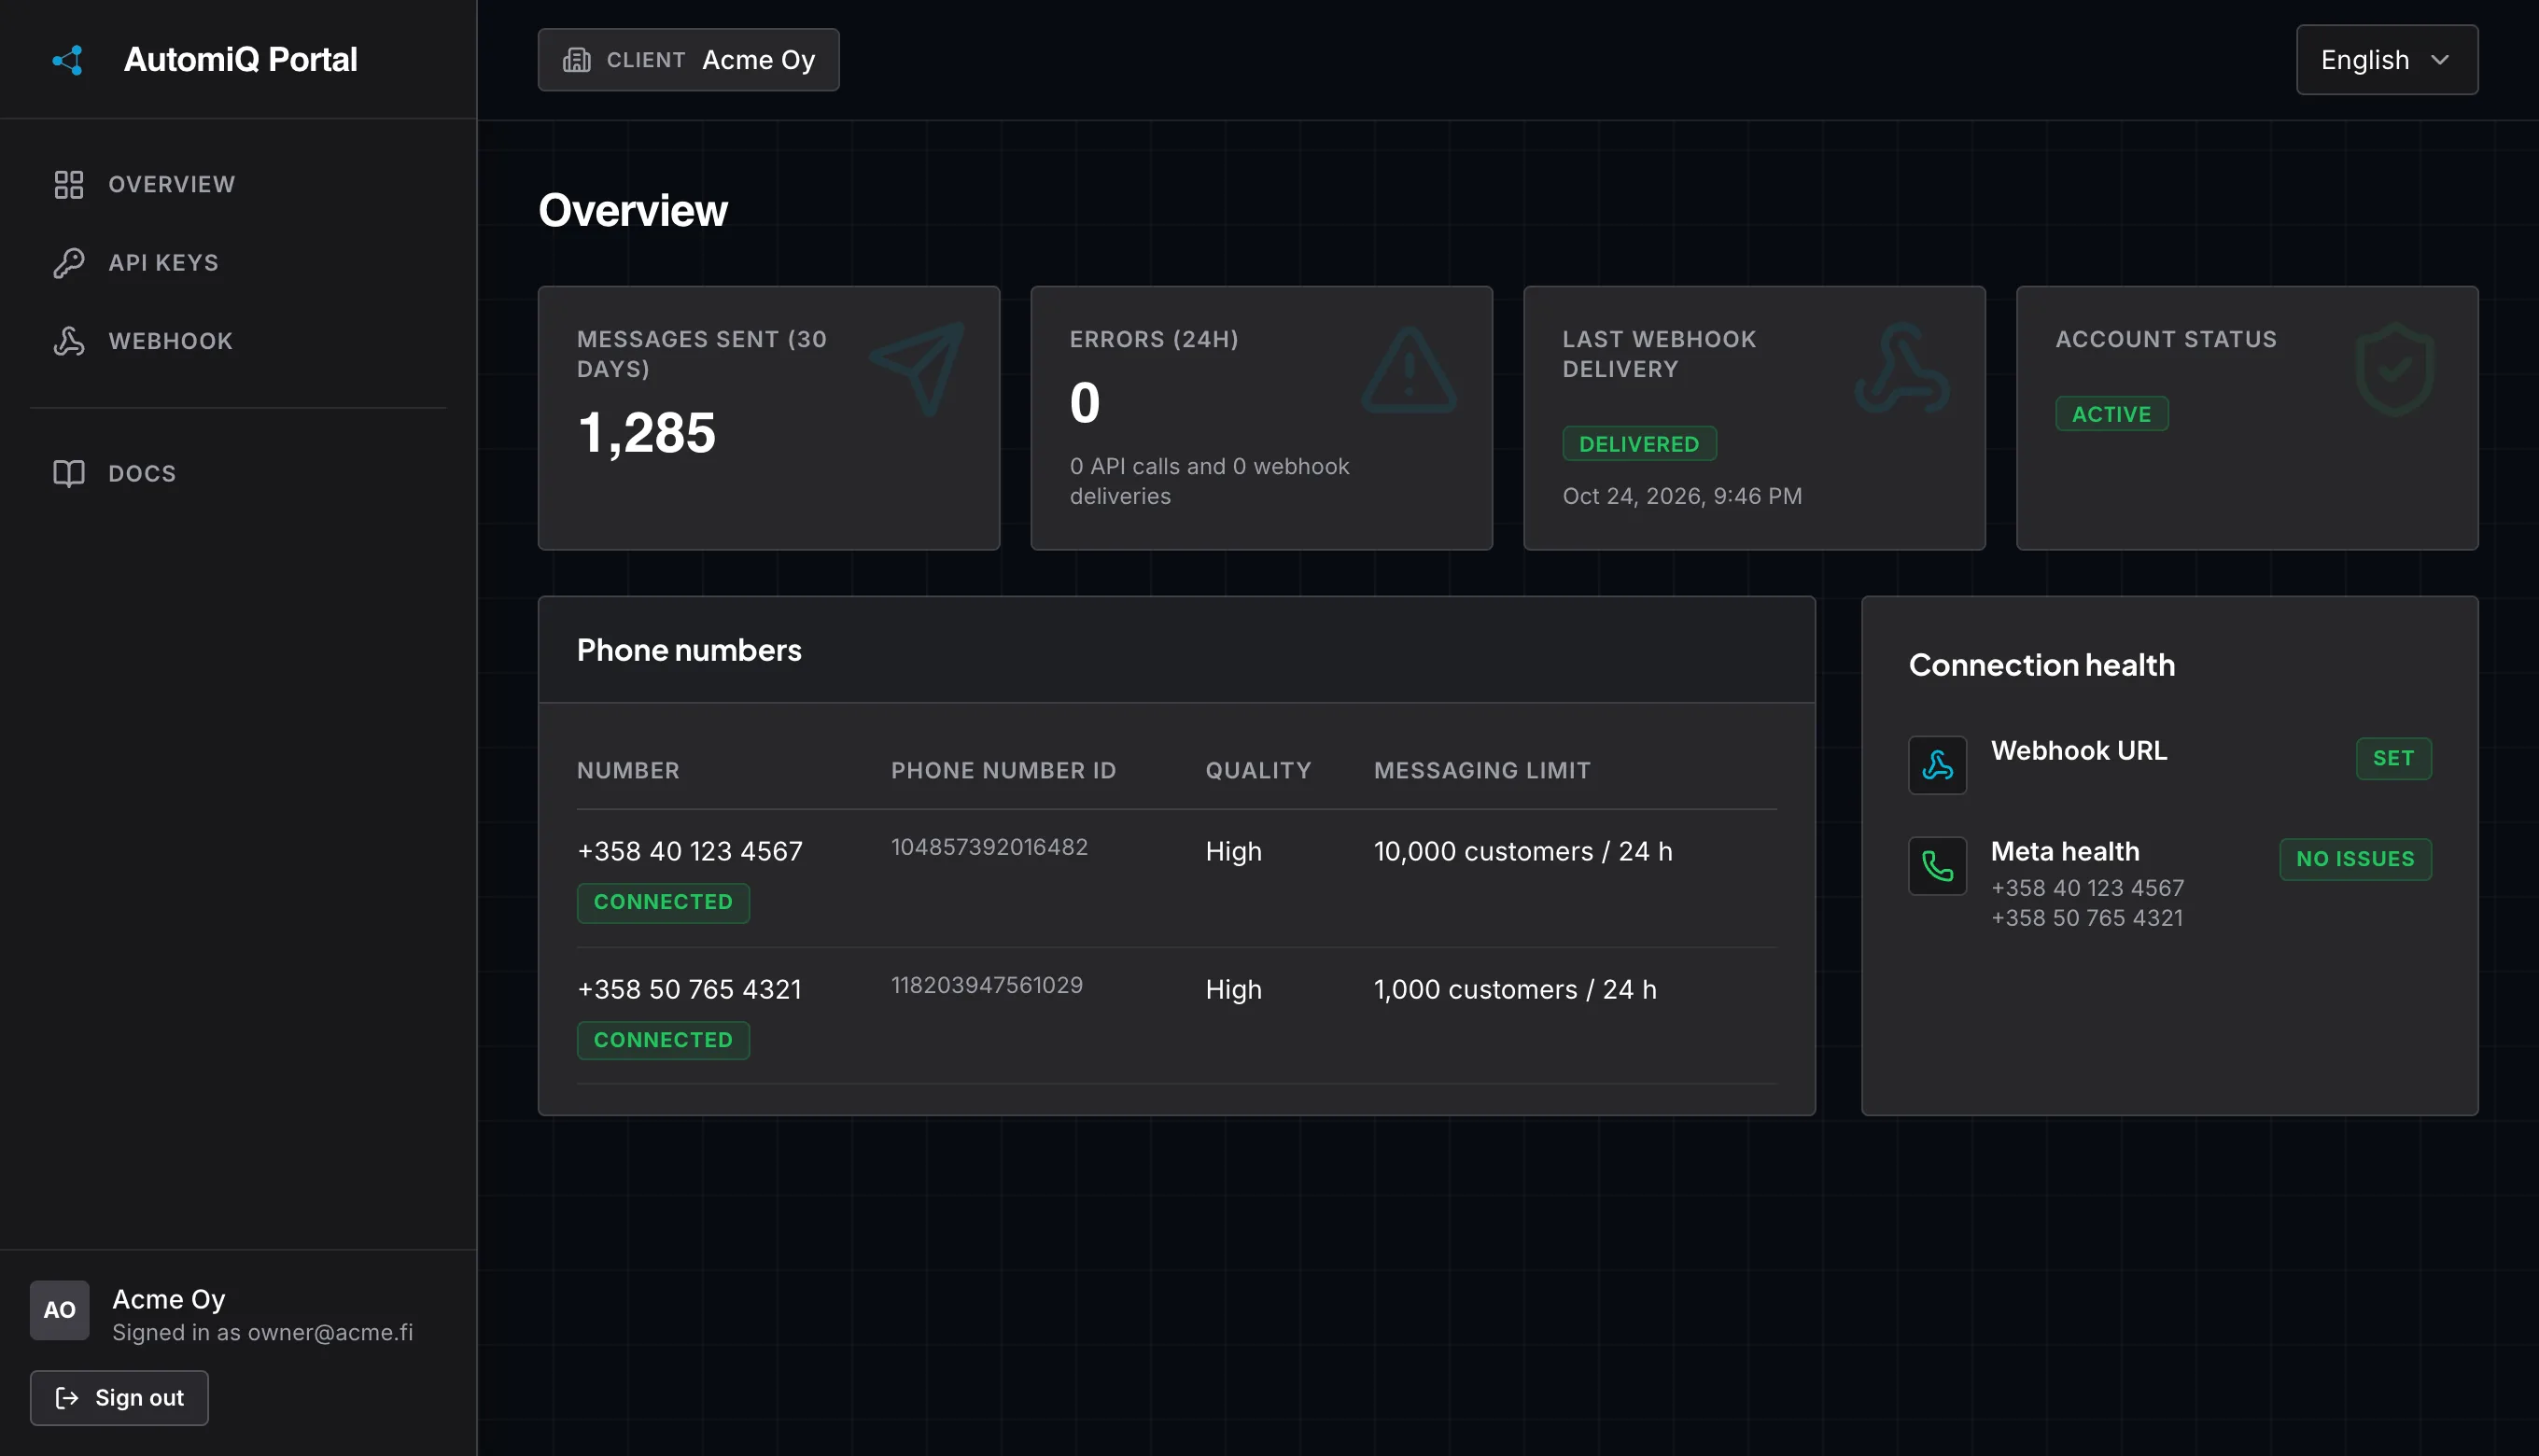Image resolution: width=2539 pixels, height=1456 pixels.
Task: Click the AutomiQ Portal logo icon
Action: (x=68, y=60)
